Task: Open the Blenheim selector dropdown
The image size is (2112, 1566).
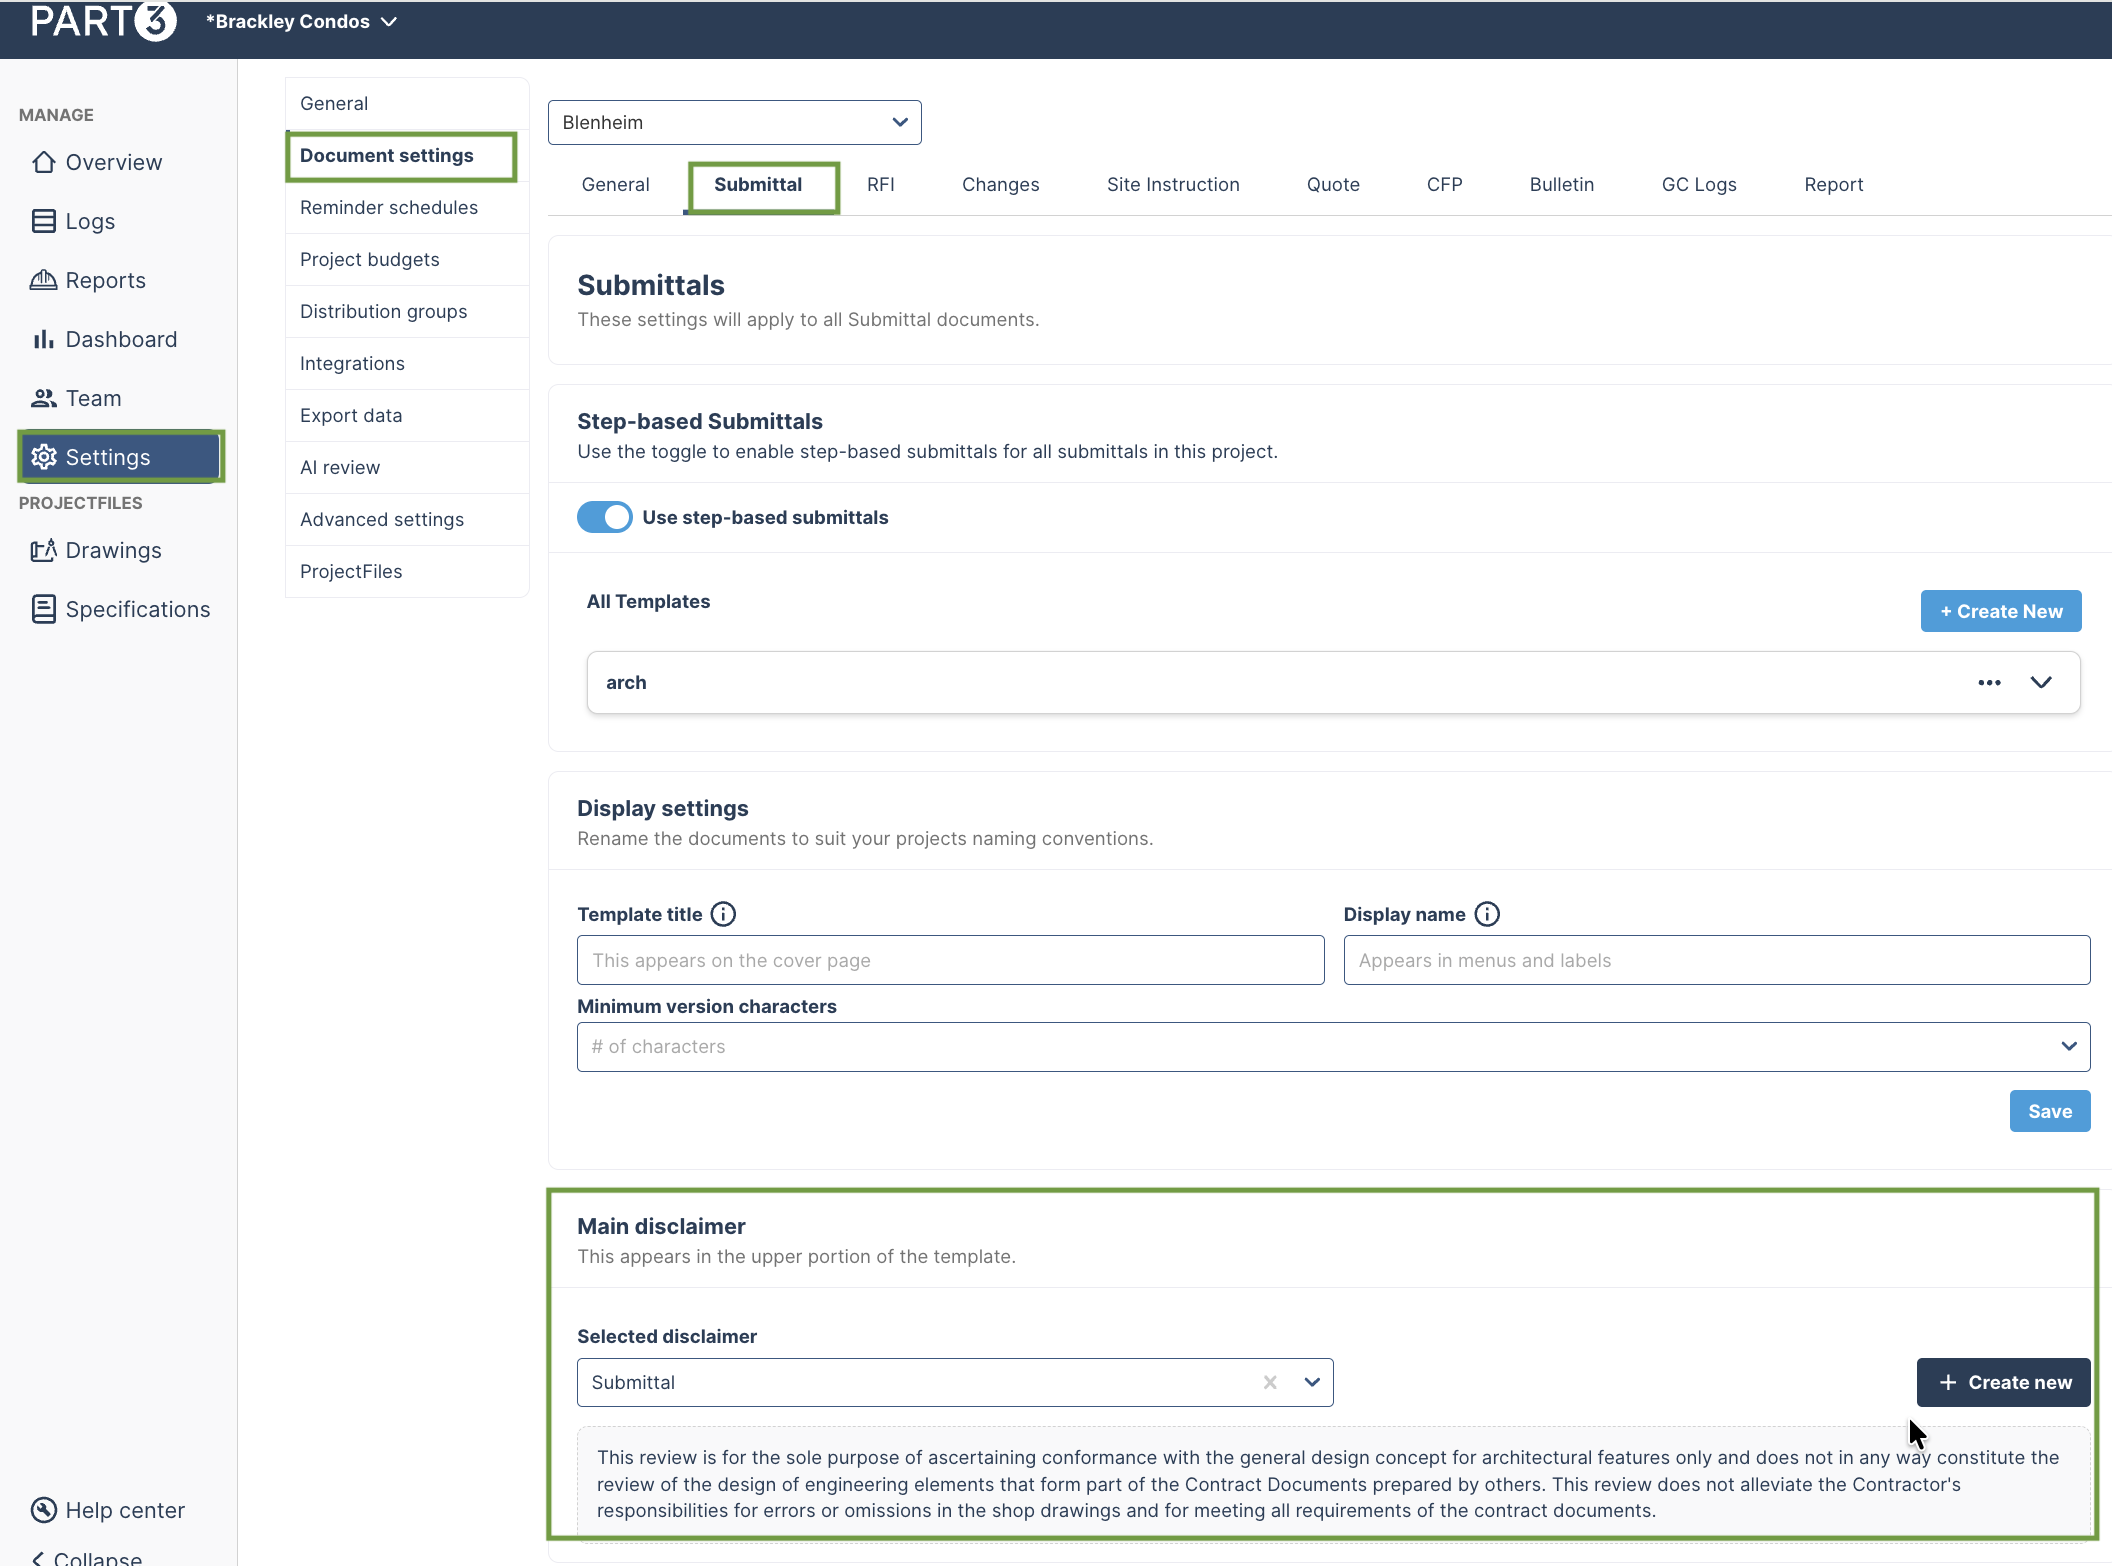Action: (735, 122)
